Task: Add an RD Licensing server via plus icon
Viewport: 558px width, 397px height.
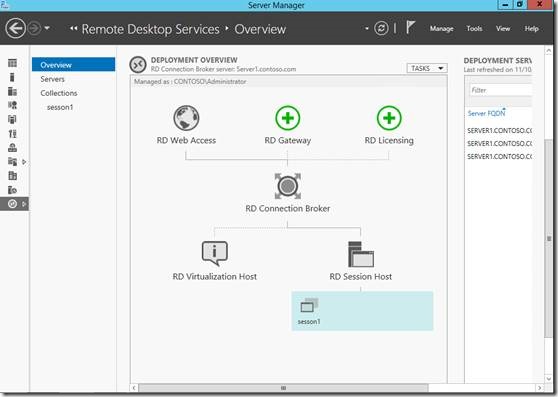Action: pos(389,118)
